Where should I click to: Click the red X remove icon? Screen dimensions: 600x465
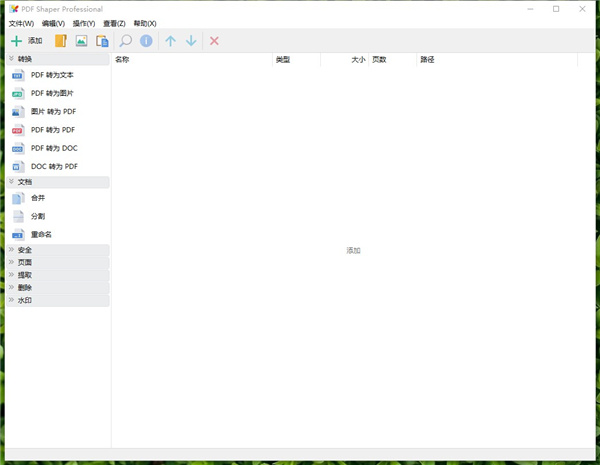pyautogui.click(x=214, y=41)
